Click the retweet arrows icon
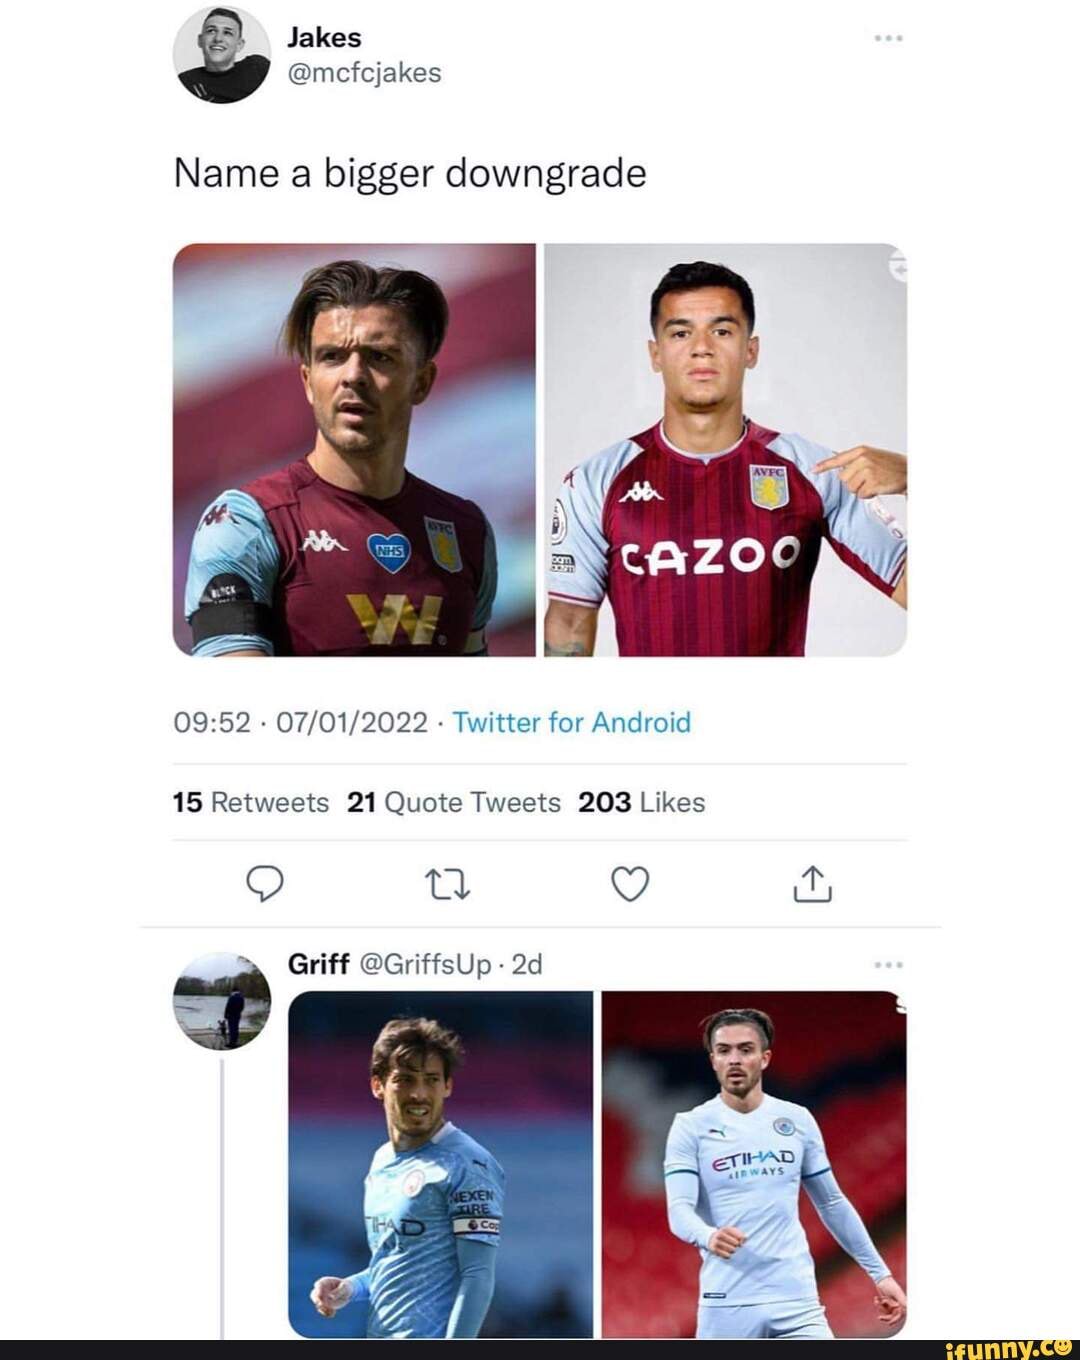Image resolution: width=1080 pixels, height=1360 pixels. pos(447,884)
